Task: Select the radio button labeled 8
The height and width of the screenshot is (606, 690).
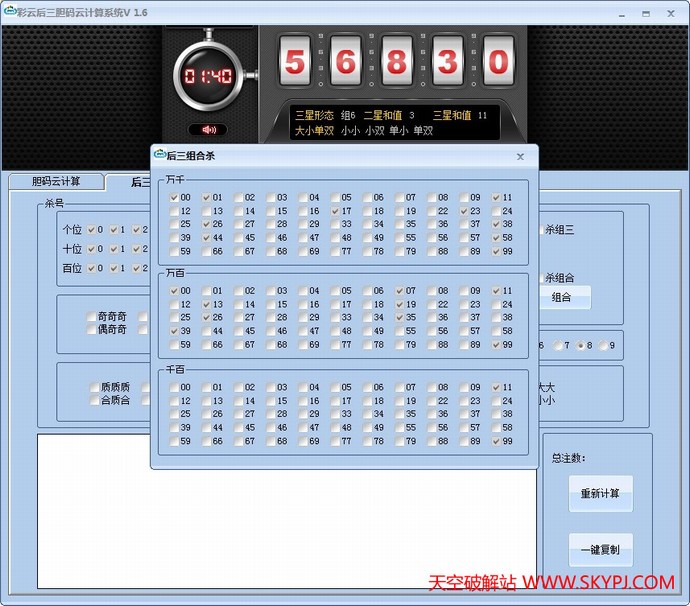Action: click(x=580, y=345)
